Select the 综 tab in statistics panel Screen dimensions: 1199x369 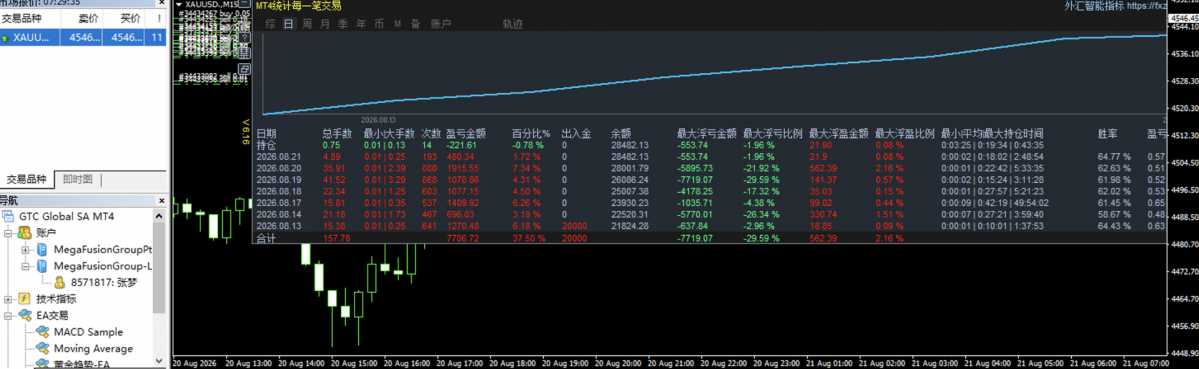pyautogui.click(x=270, y=24)
